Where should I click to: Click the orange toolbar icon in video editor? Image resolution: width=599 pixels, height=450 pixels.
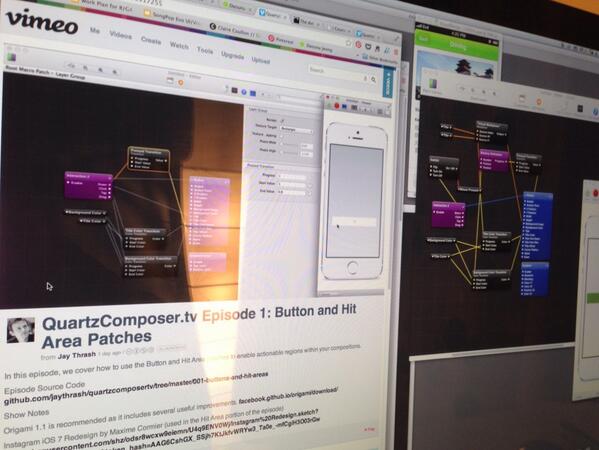[x=181, y=83]
